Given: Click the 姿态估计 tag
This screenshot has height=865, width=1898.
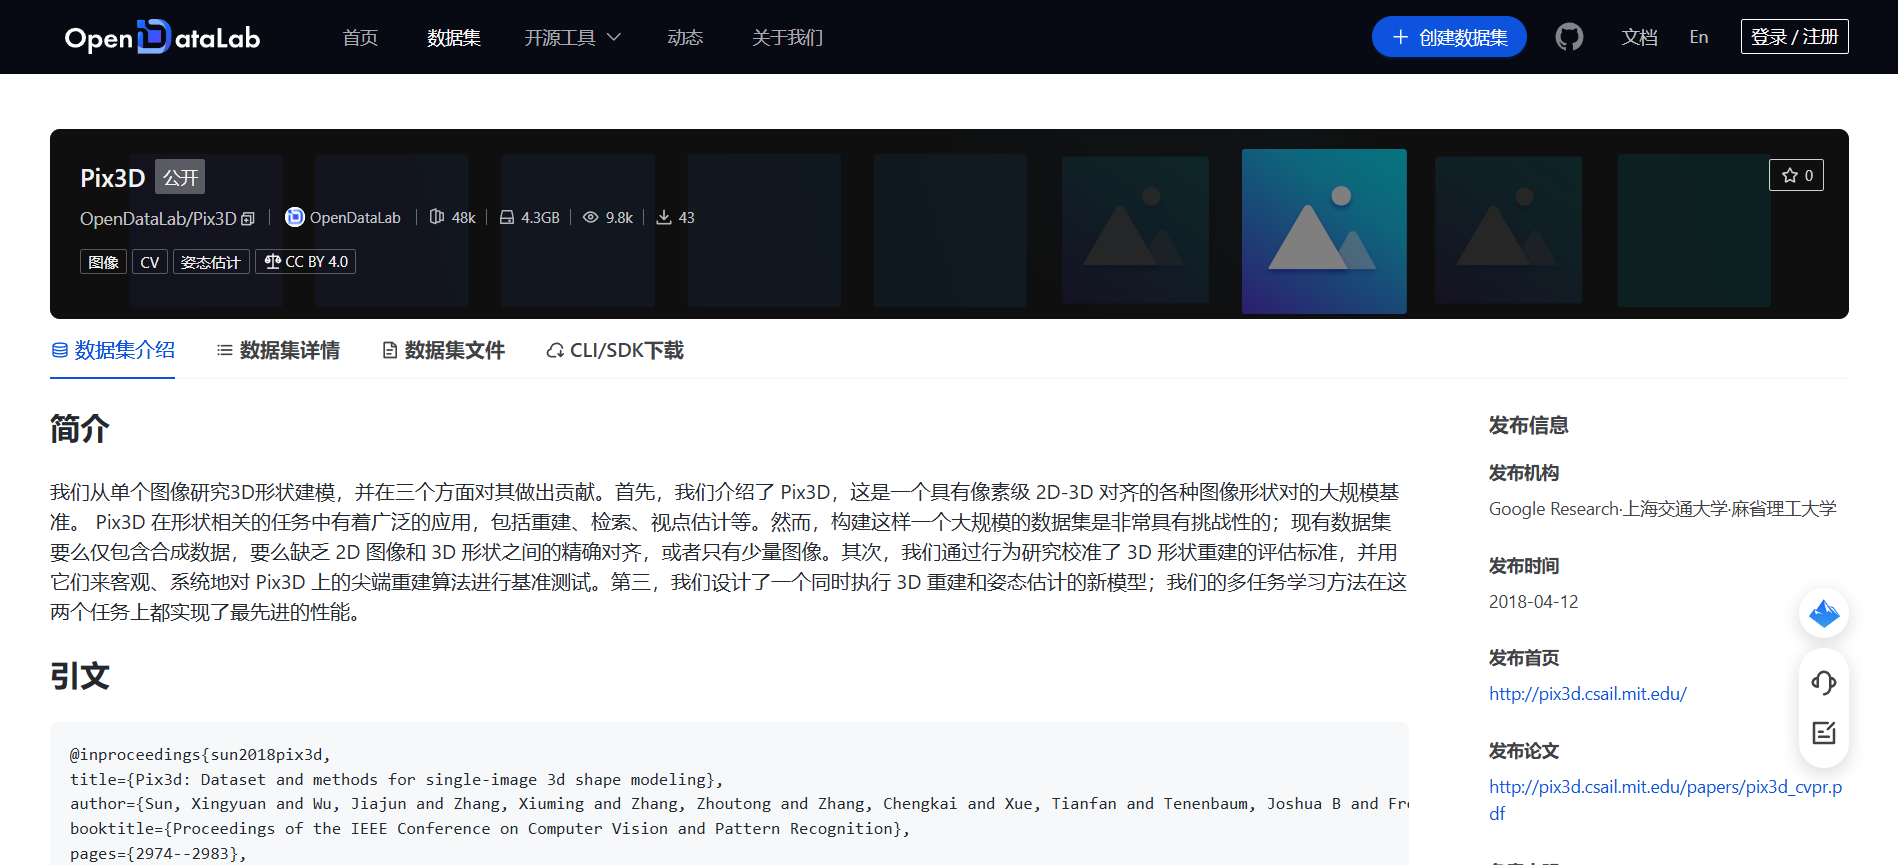Looking at the screenshot, I should [x=211, y=262].
